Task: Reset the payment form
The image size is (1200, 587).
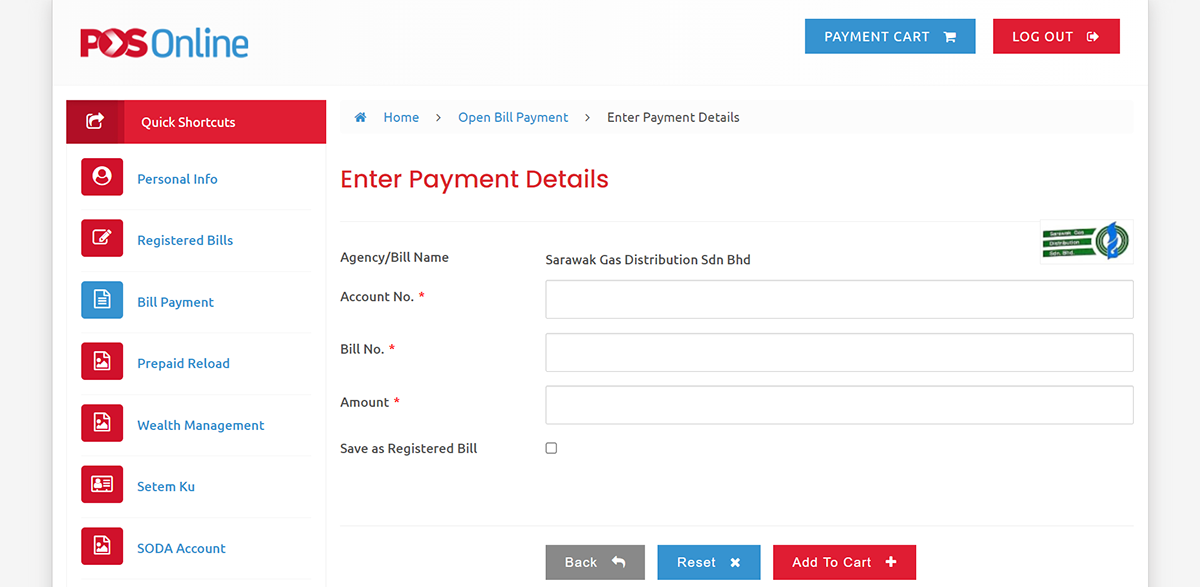Action: pos(708,562)
